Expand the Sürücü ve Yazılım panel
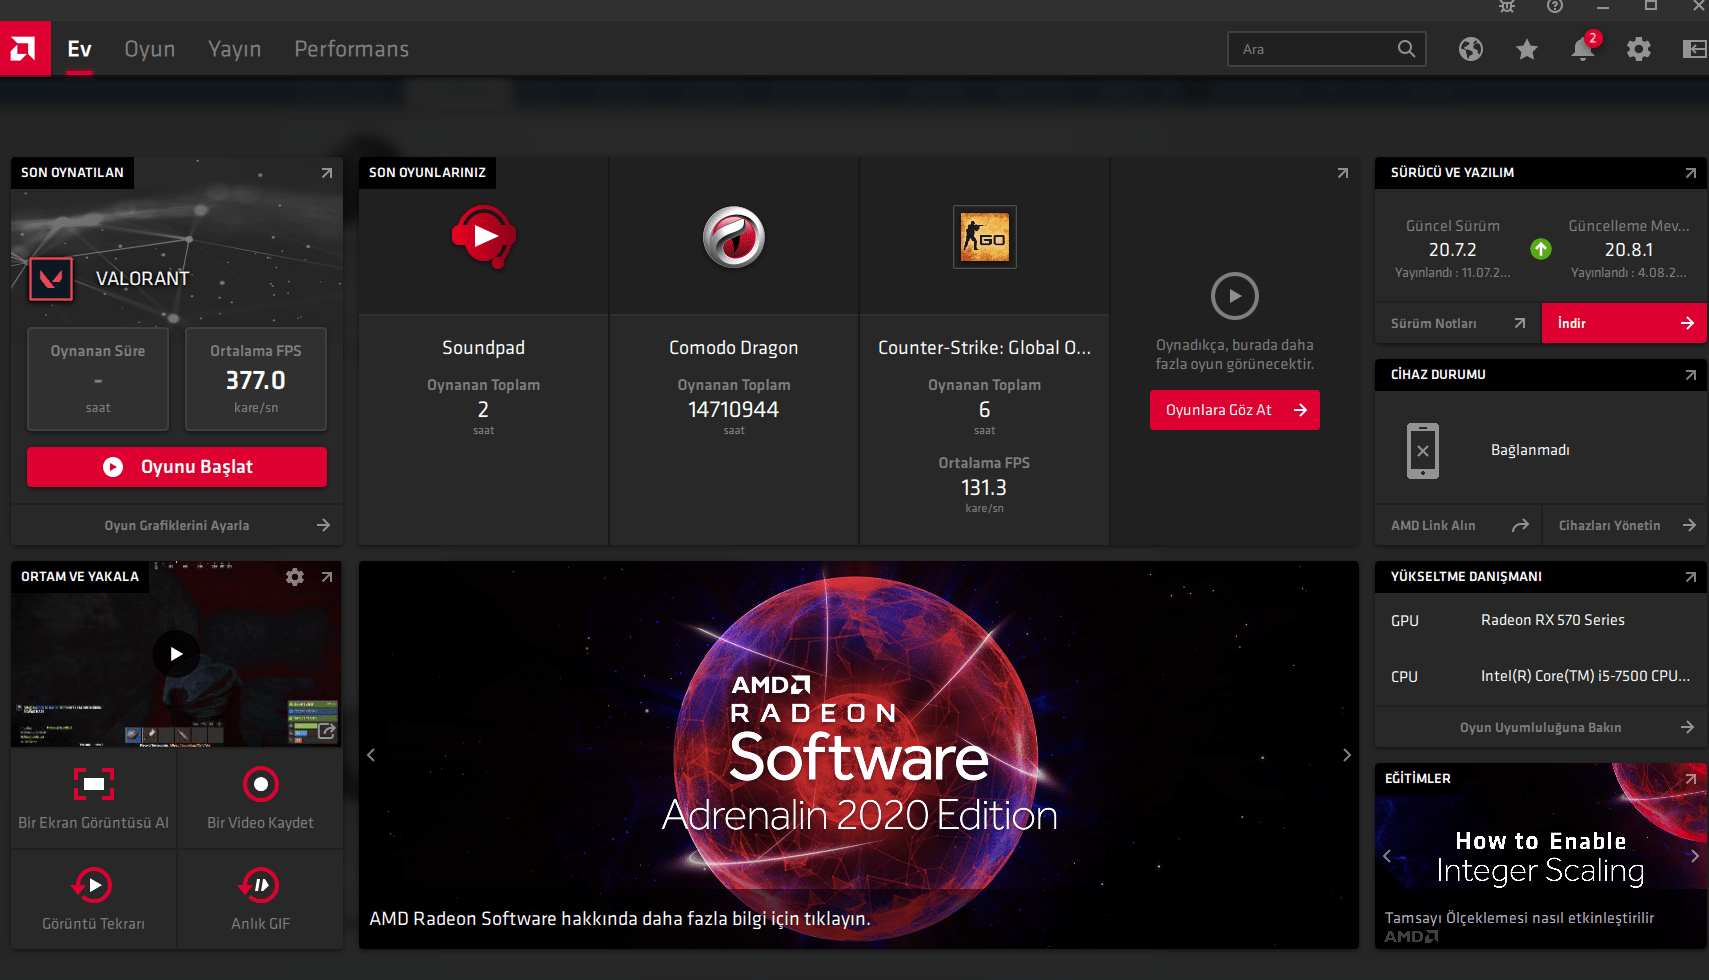This screenshot has height=980, width=1709. pyautogui.click(x=1691, y=173)
